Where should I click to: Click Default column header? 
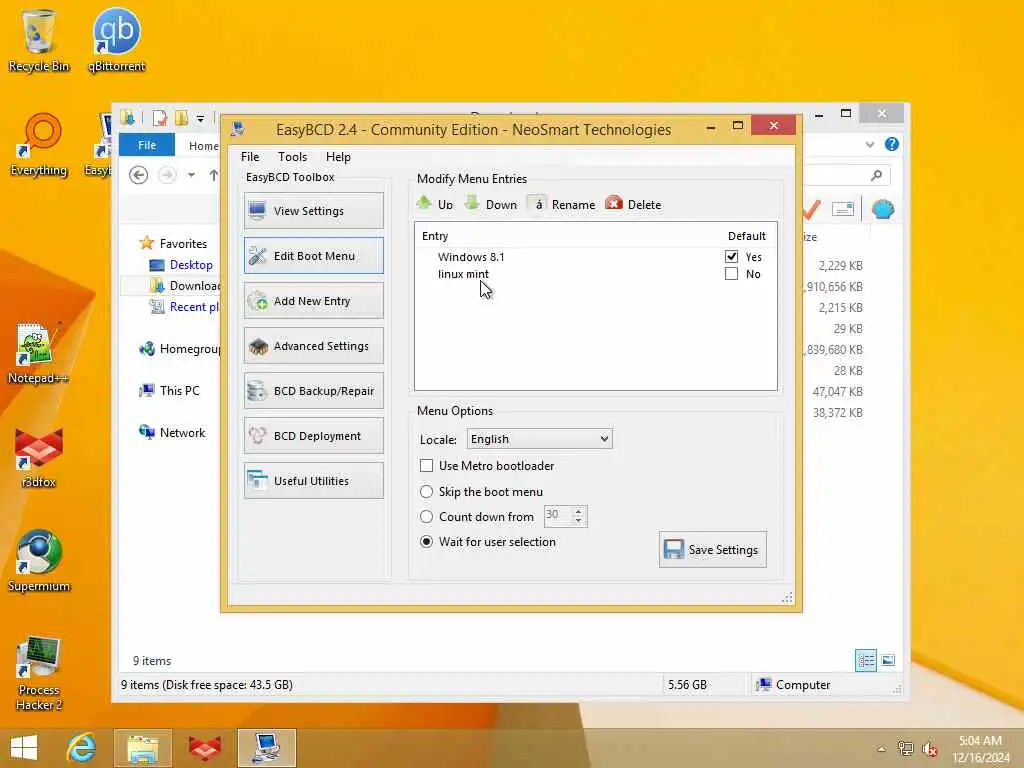pyautogui.click(x=746, y=236)
